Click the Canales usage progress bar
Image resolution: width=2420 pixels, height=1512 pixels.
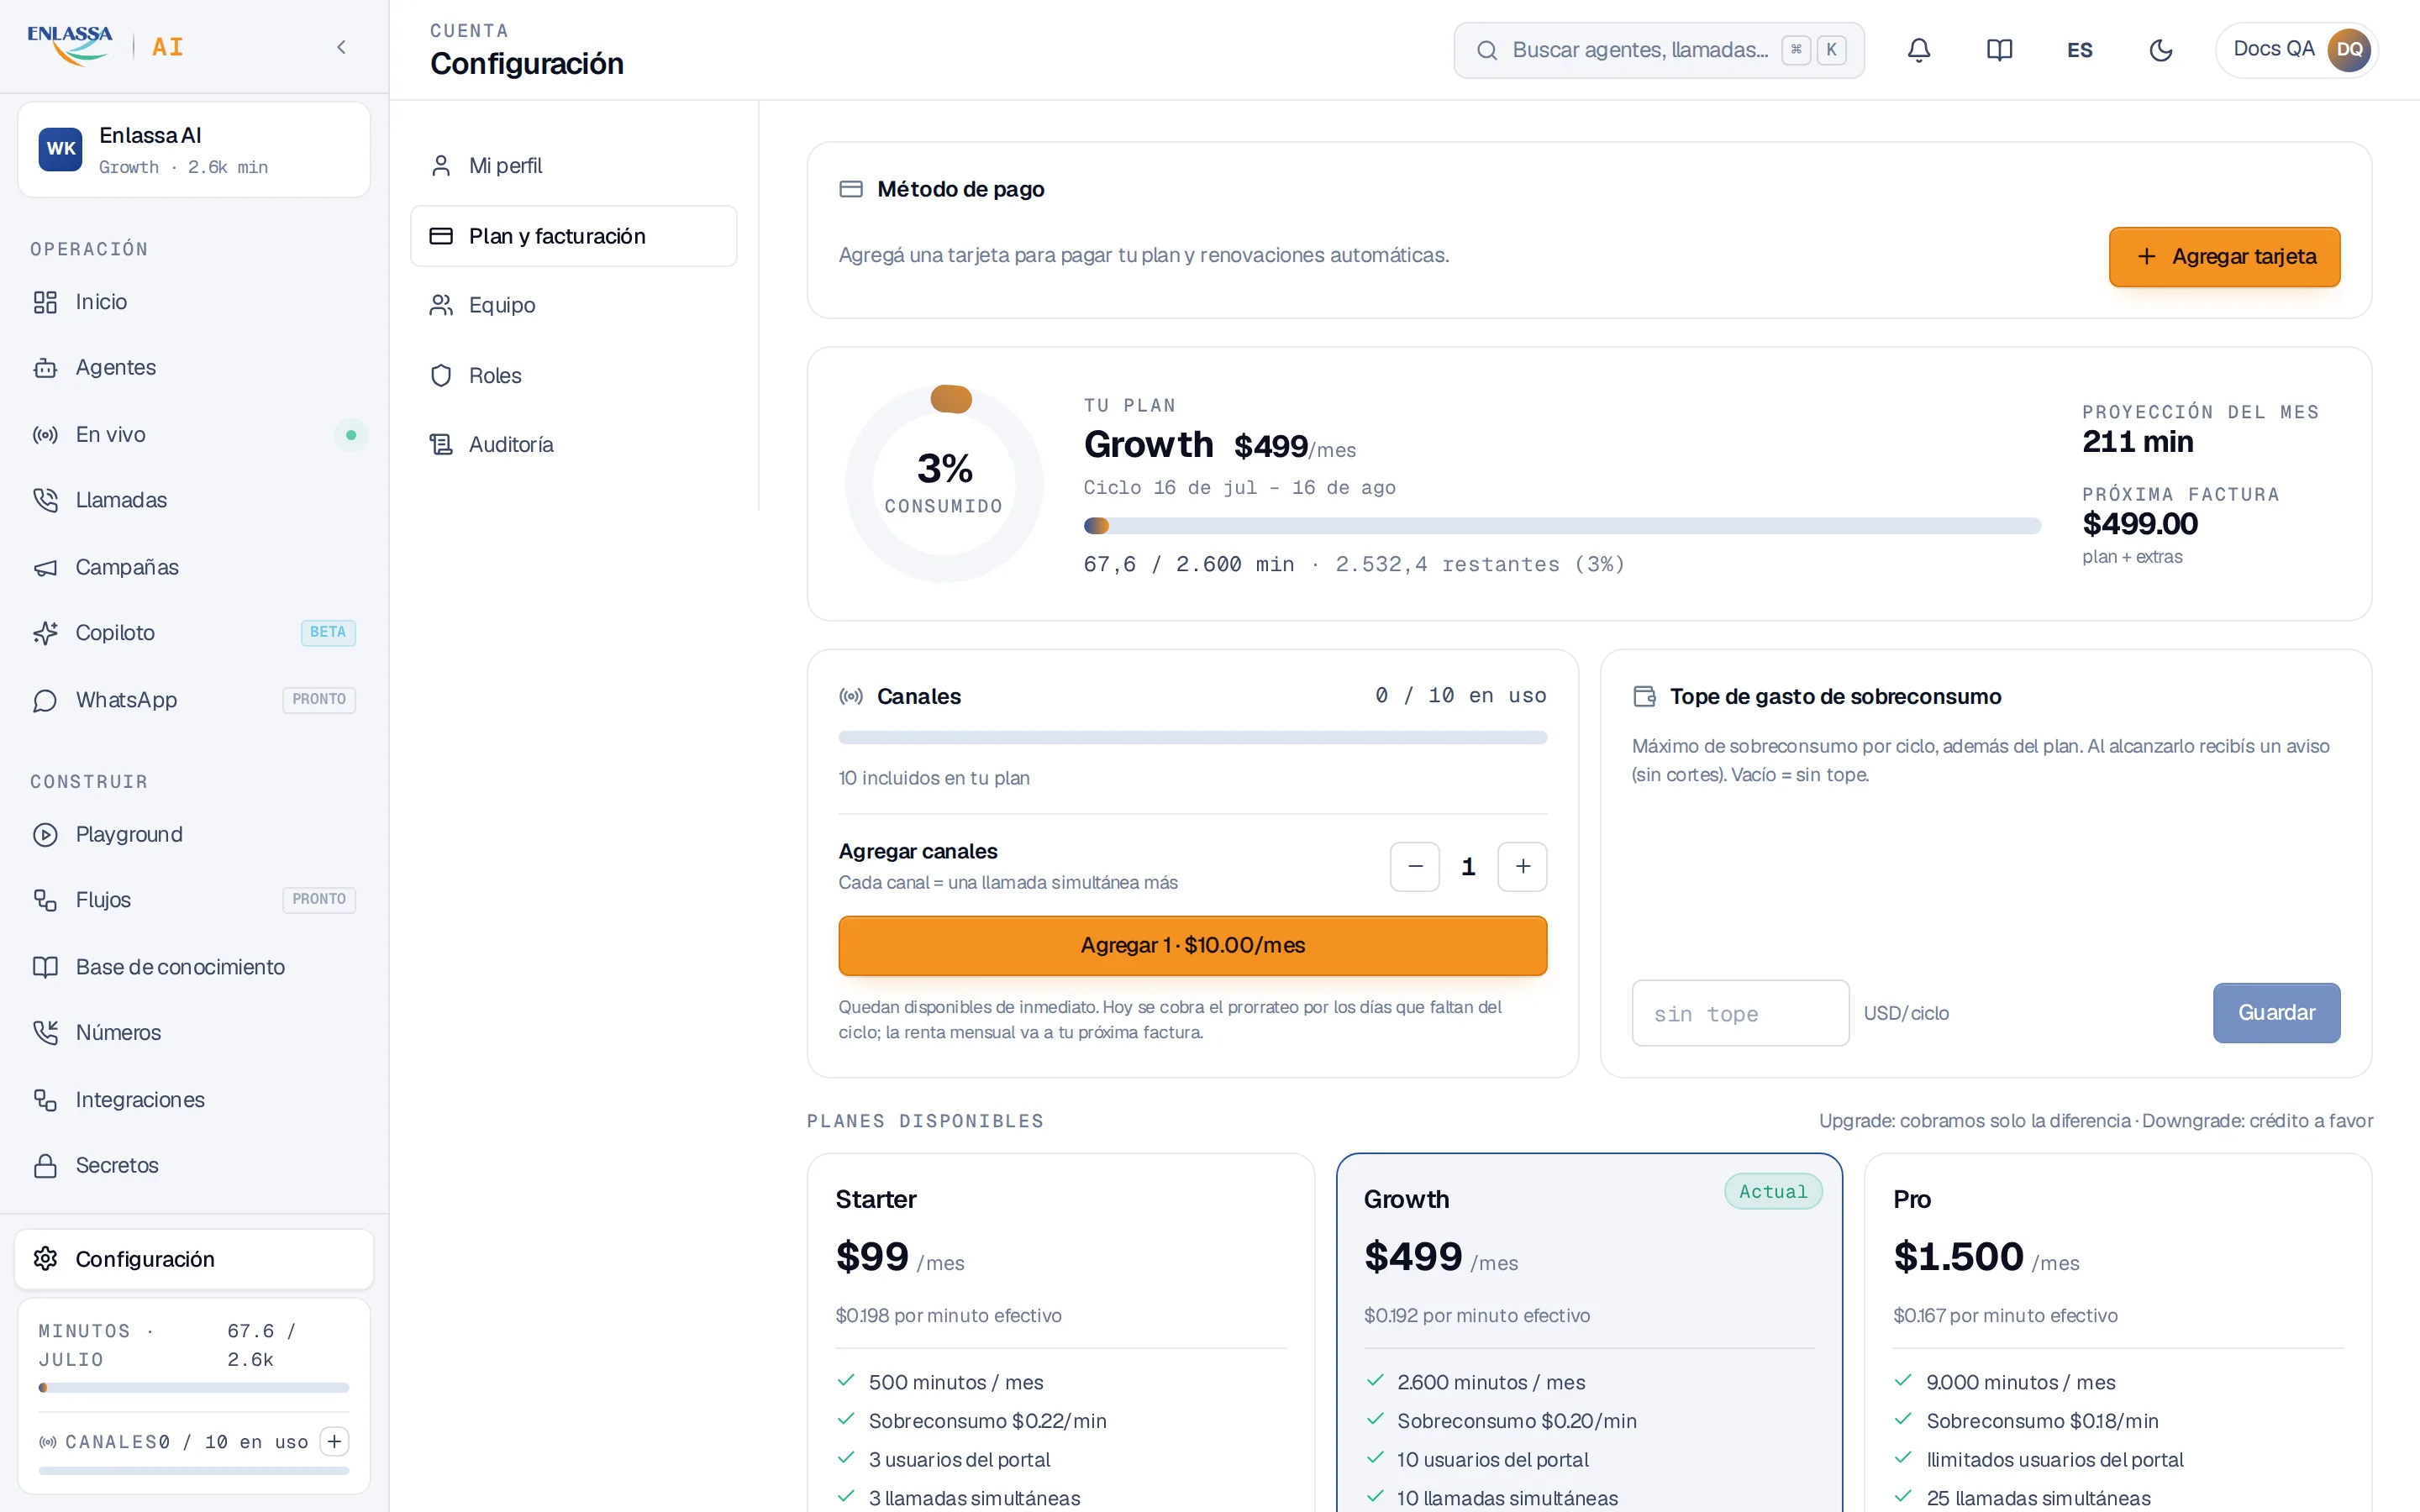pyautogui.click(x=1192, y=738)
